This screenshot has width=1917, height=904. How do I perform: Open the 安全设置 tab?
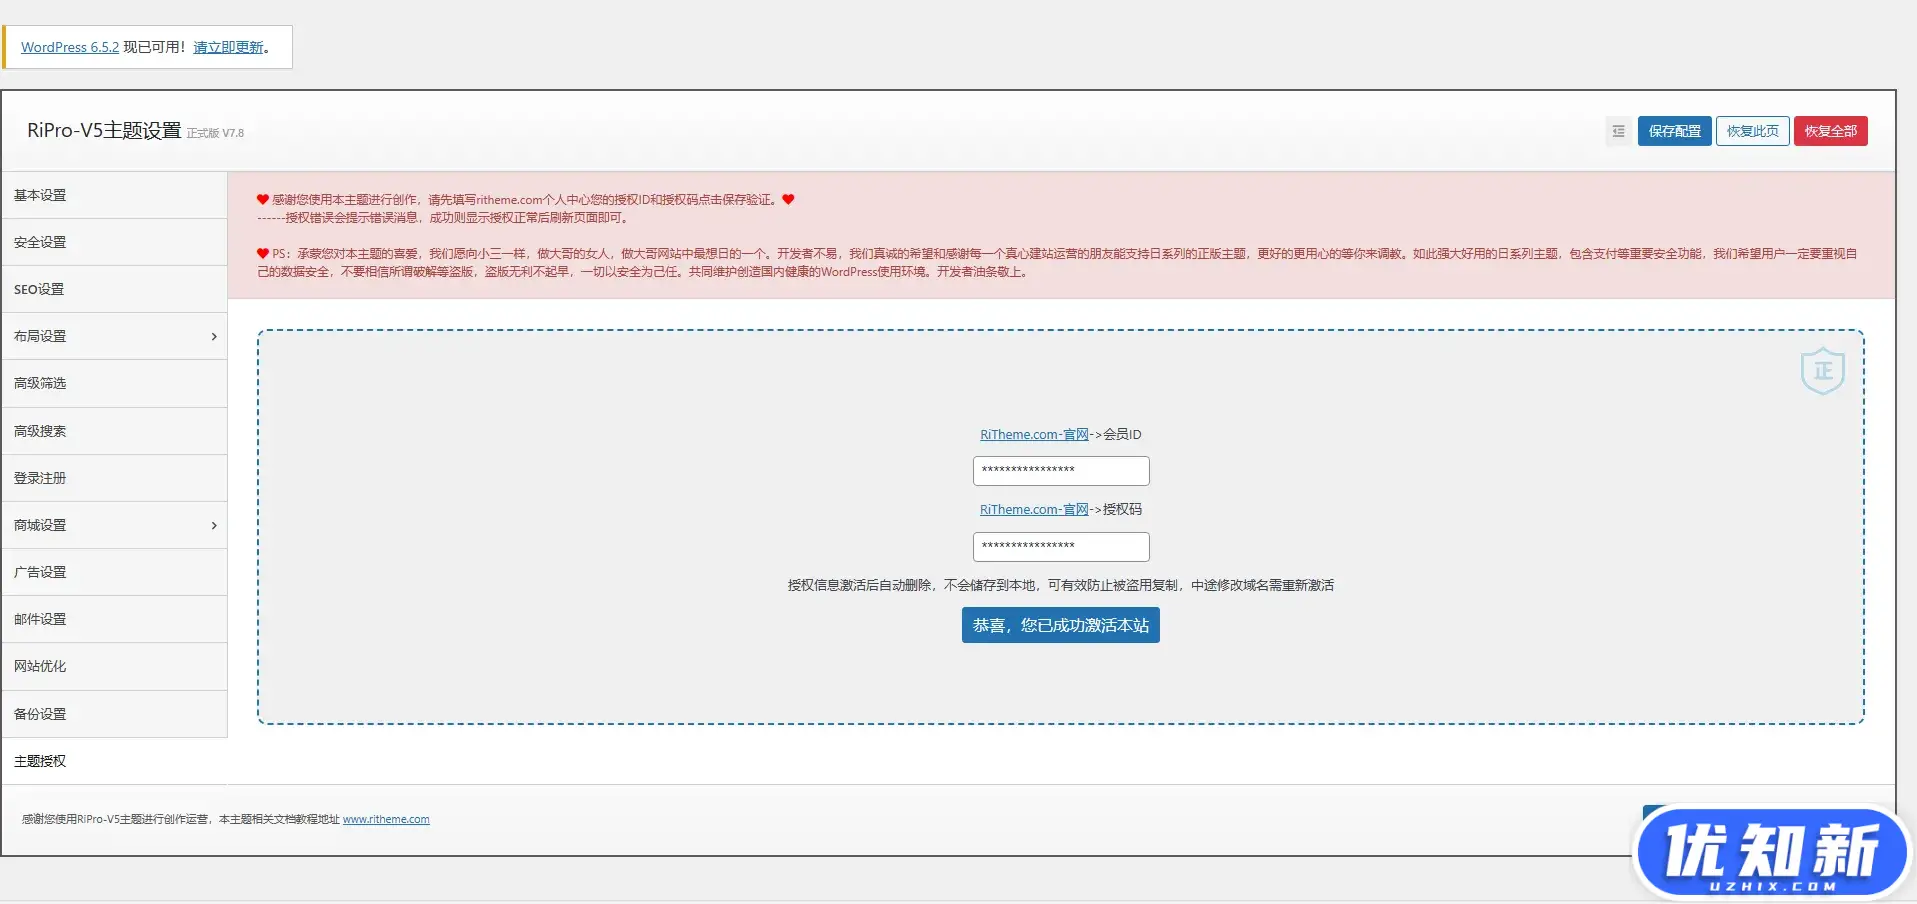pyautogui.click(x=114, y=242)
